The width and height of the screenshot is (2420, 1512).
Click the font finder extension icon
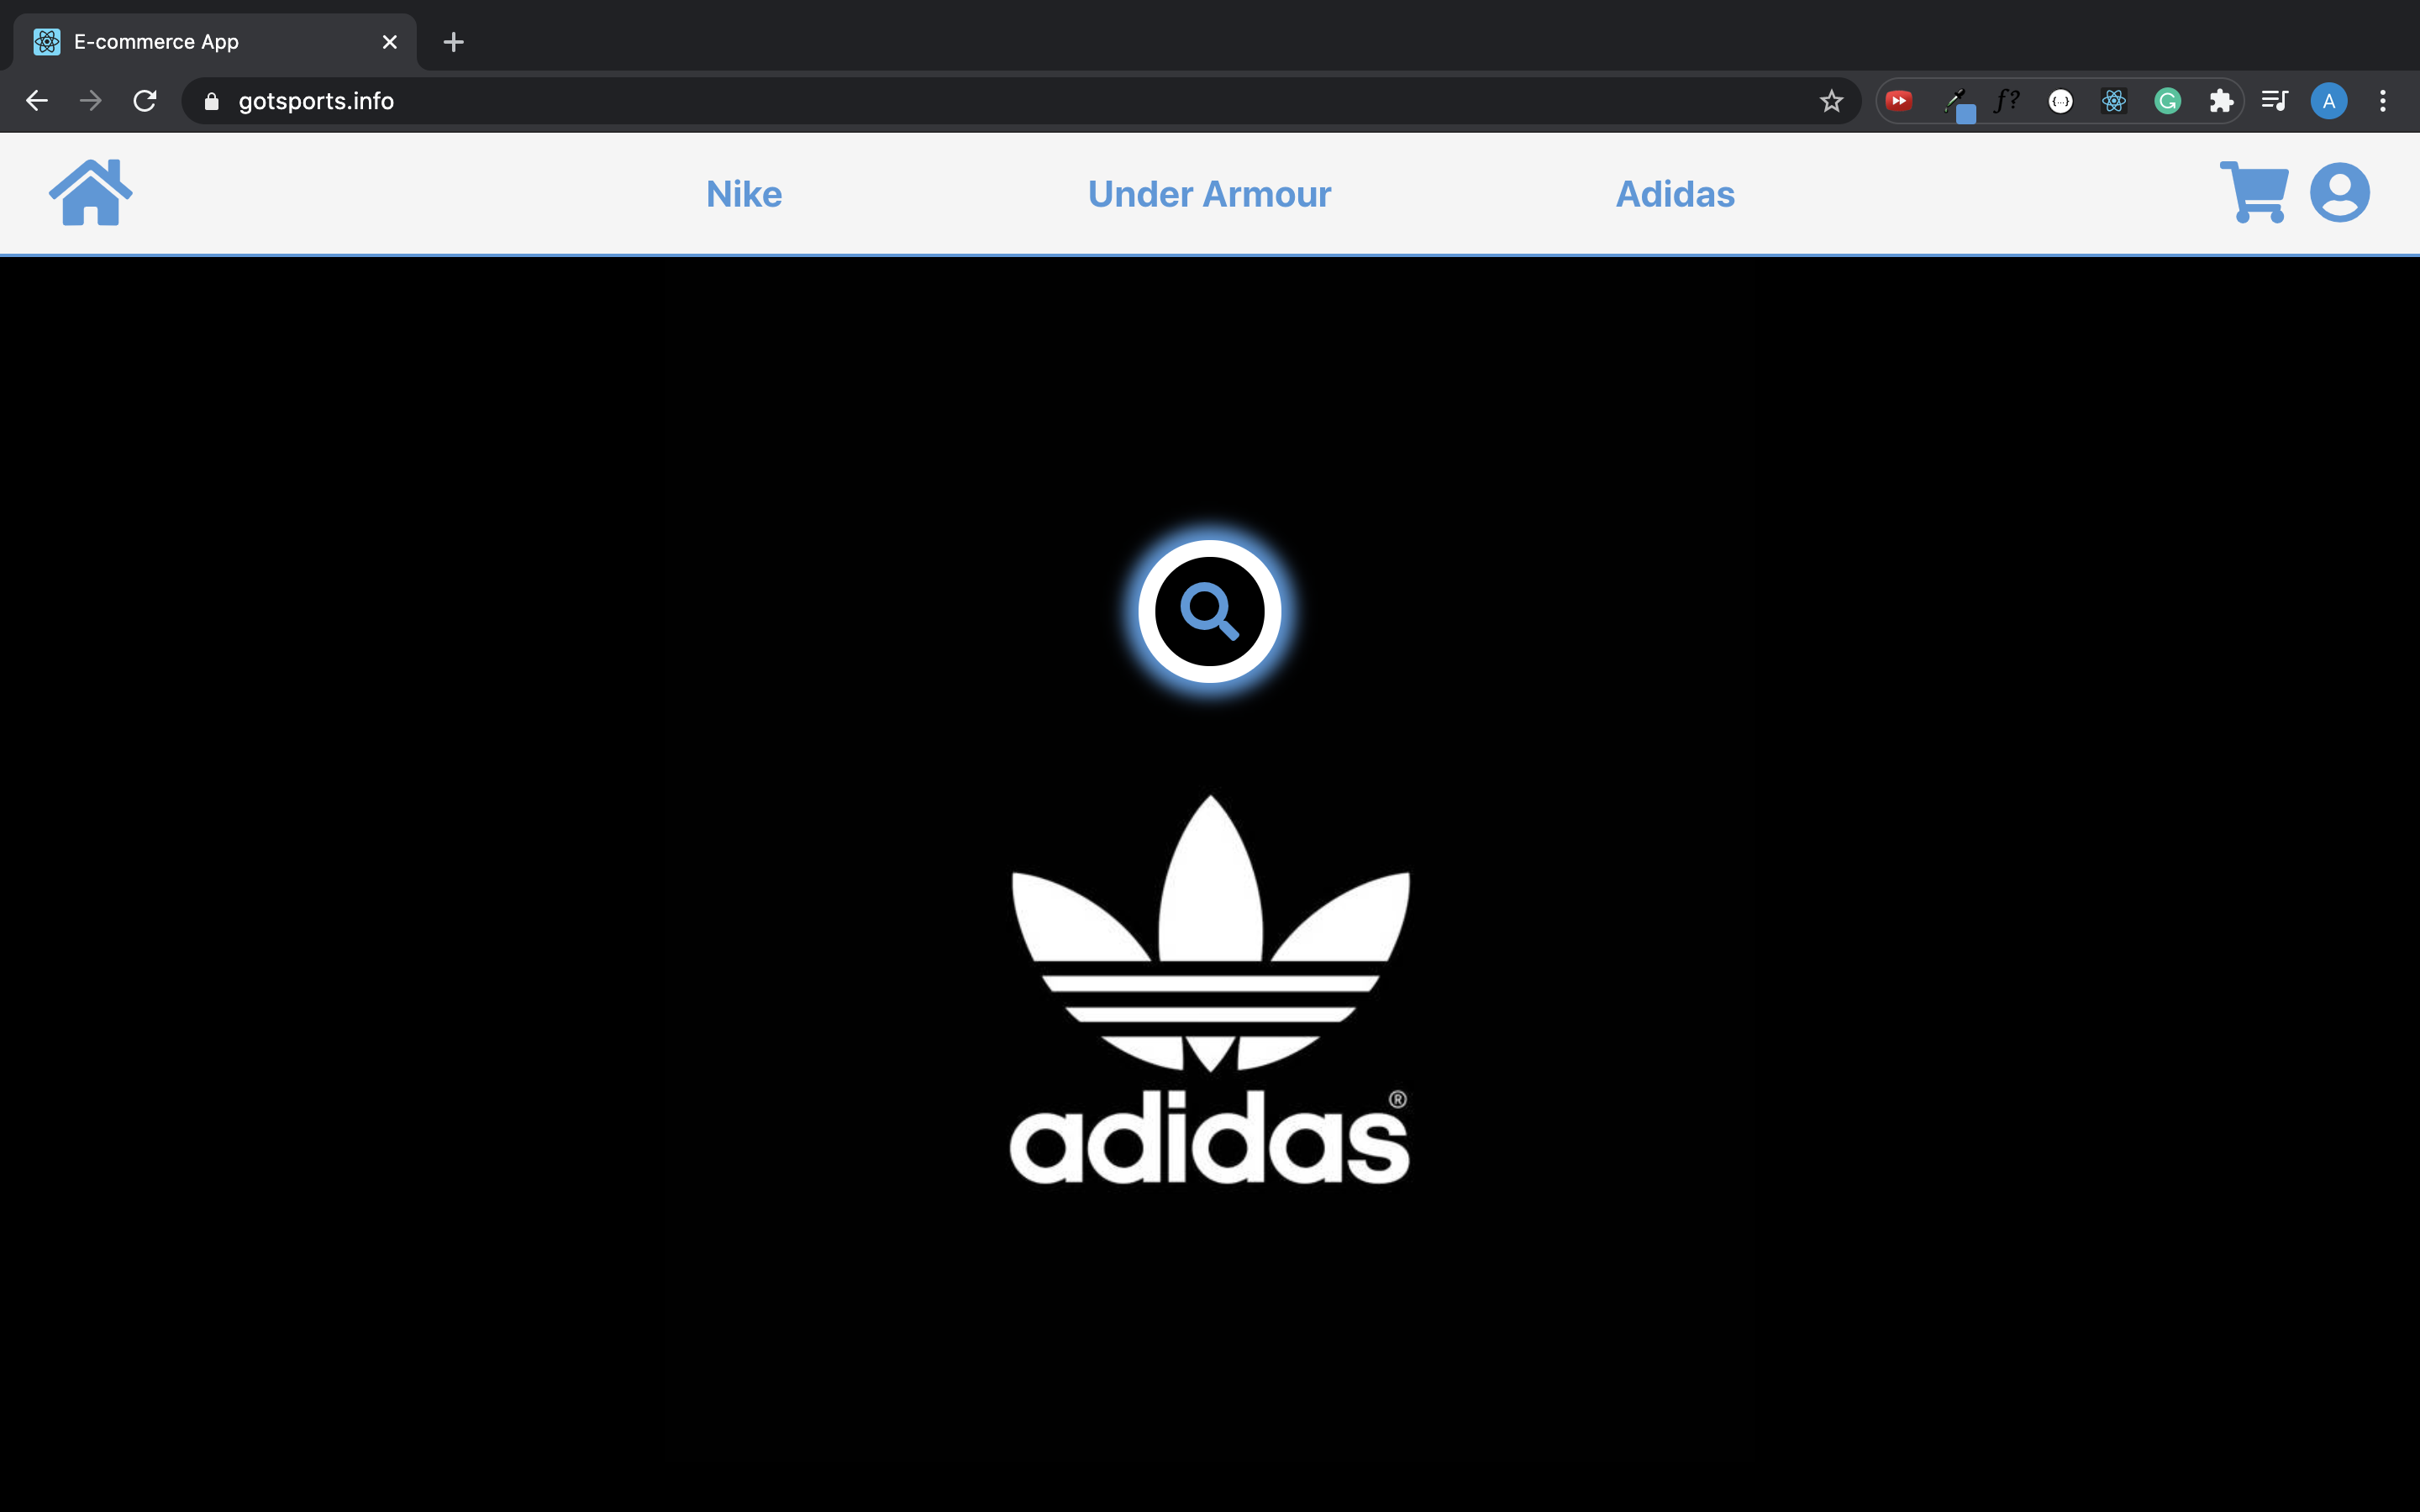[2007, 100]
